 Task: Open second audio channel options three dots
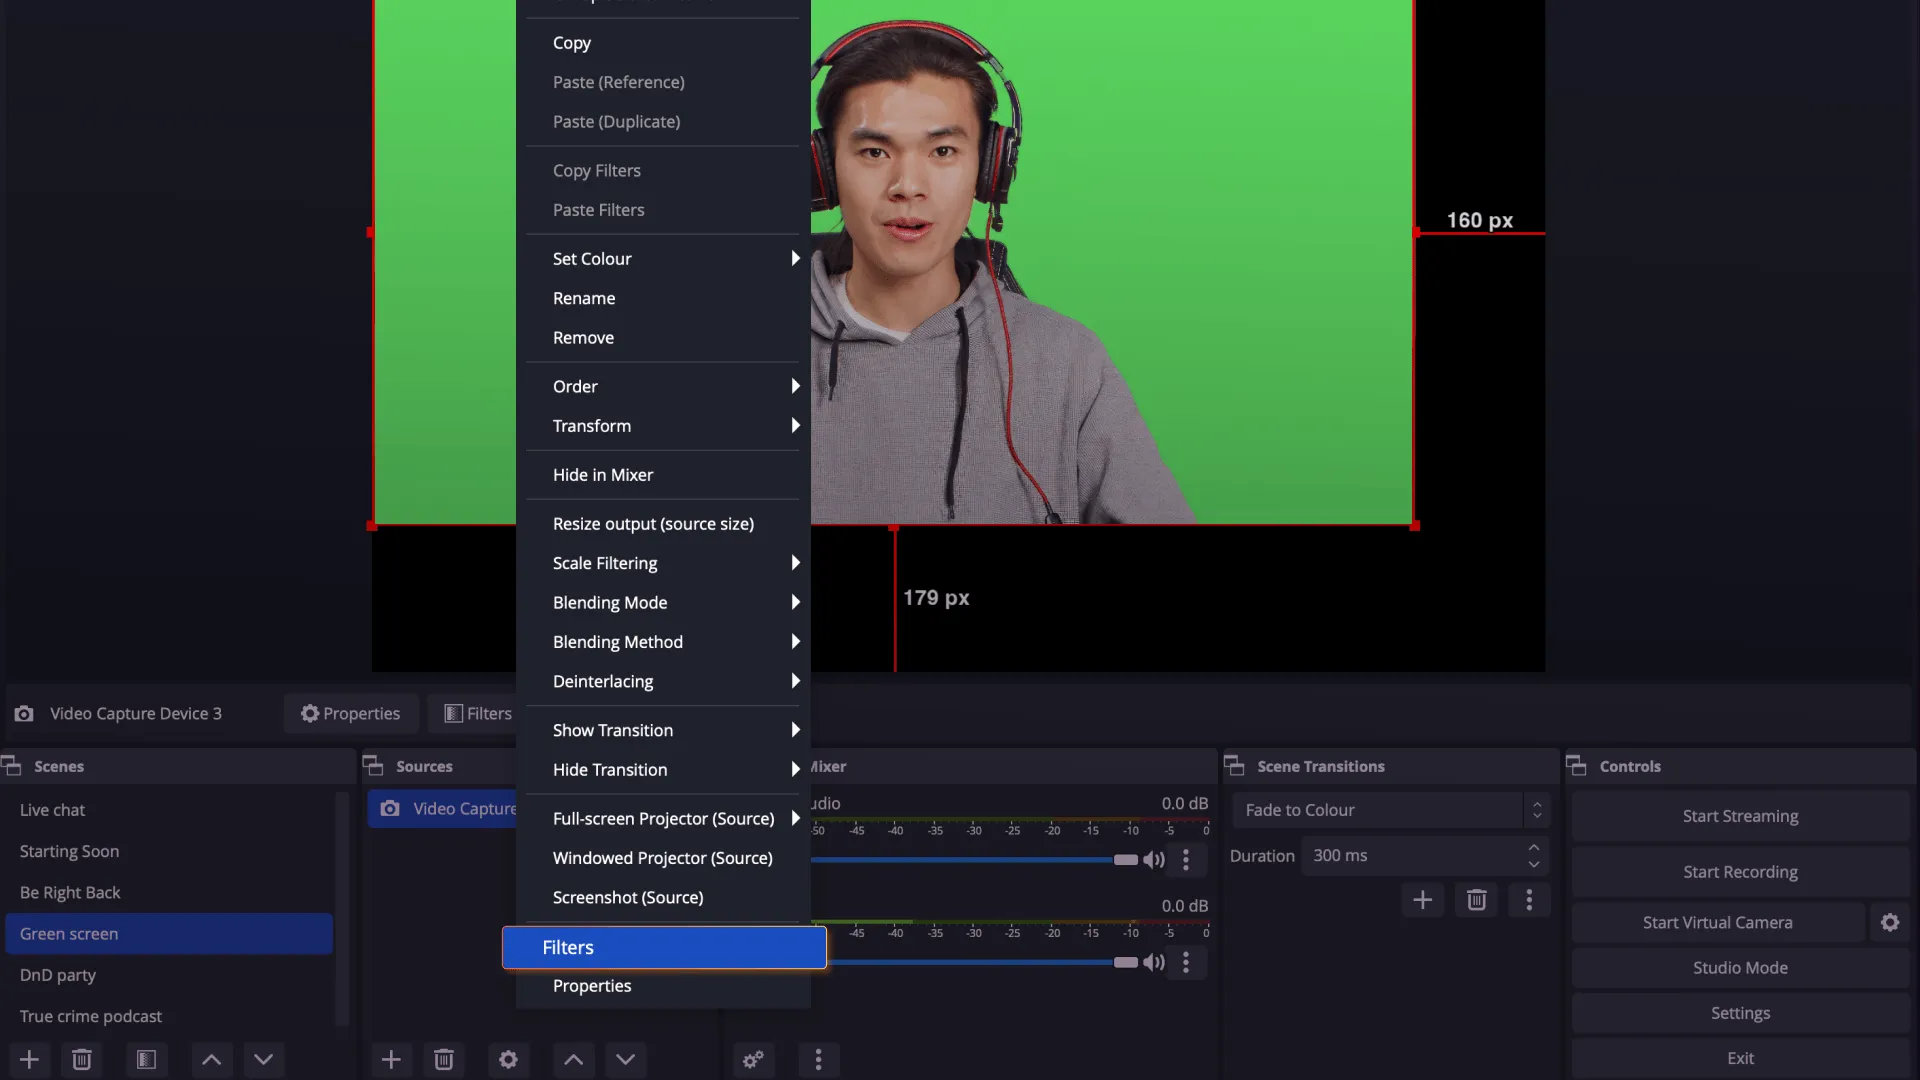click(1186, 962)
